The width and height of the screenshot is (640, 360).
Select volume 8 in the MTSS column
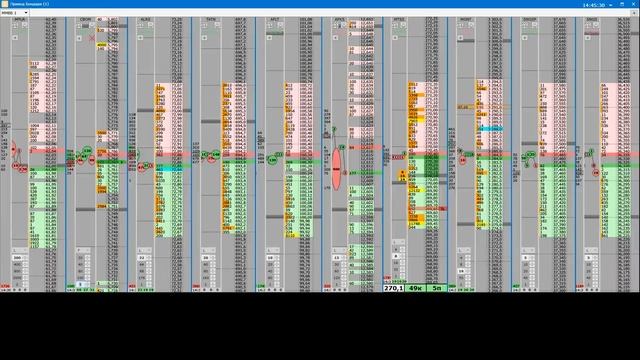(395, 256)
